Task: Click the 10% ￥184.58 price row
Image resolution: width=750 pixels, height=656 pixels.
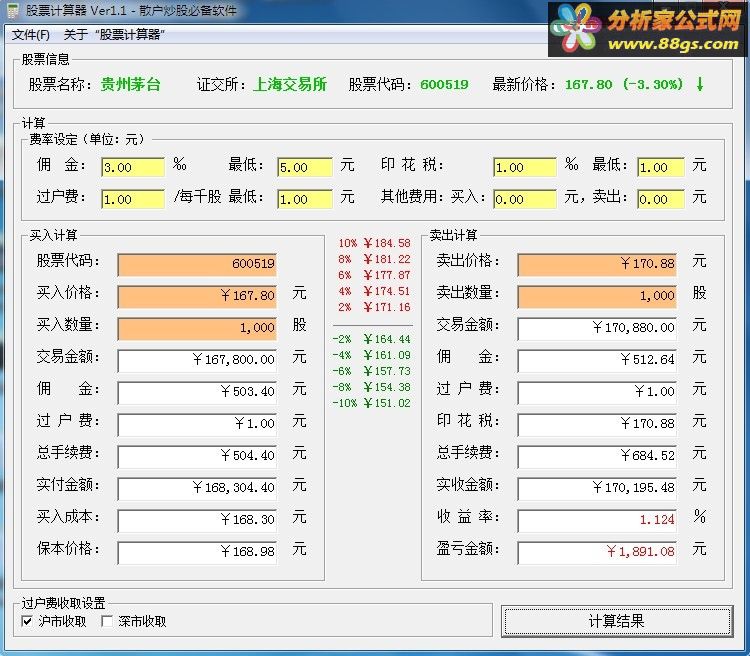Action: [374, 243]
